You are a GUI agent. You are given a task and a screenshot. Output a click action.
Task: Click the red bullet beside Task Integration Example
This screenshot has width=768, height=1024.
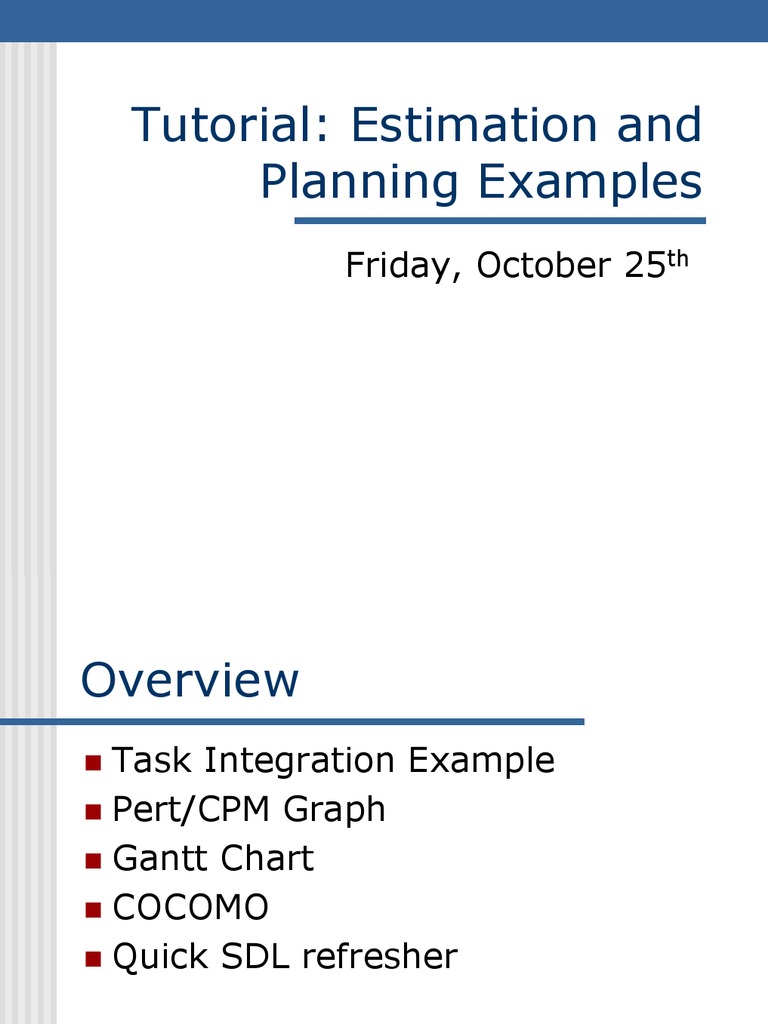click(94, 763)
